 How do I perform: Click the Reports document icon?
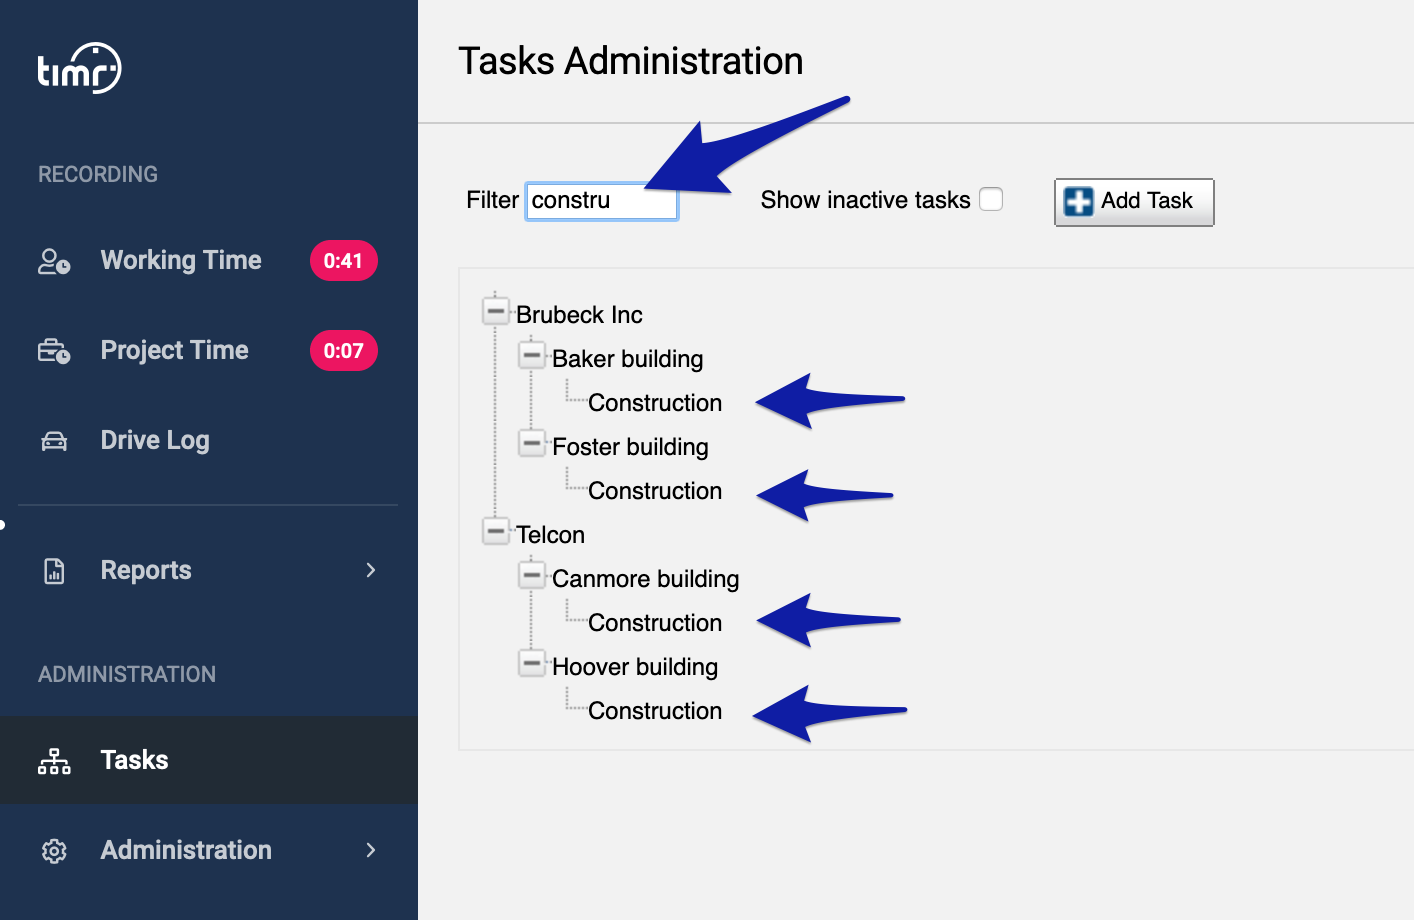54,571
